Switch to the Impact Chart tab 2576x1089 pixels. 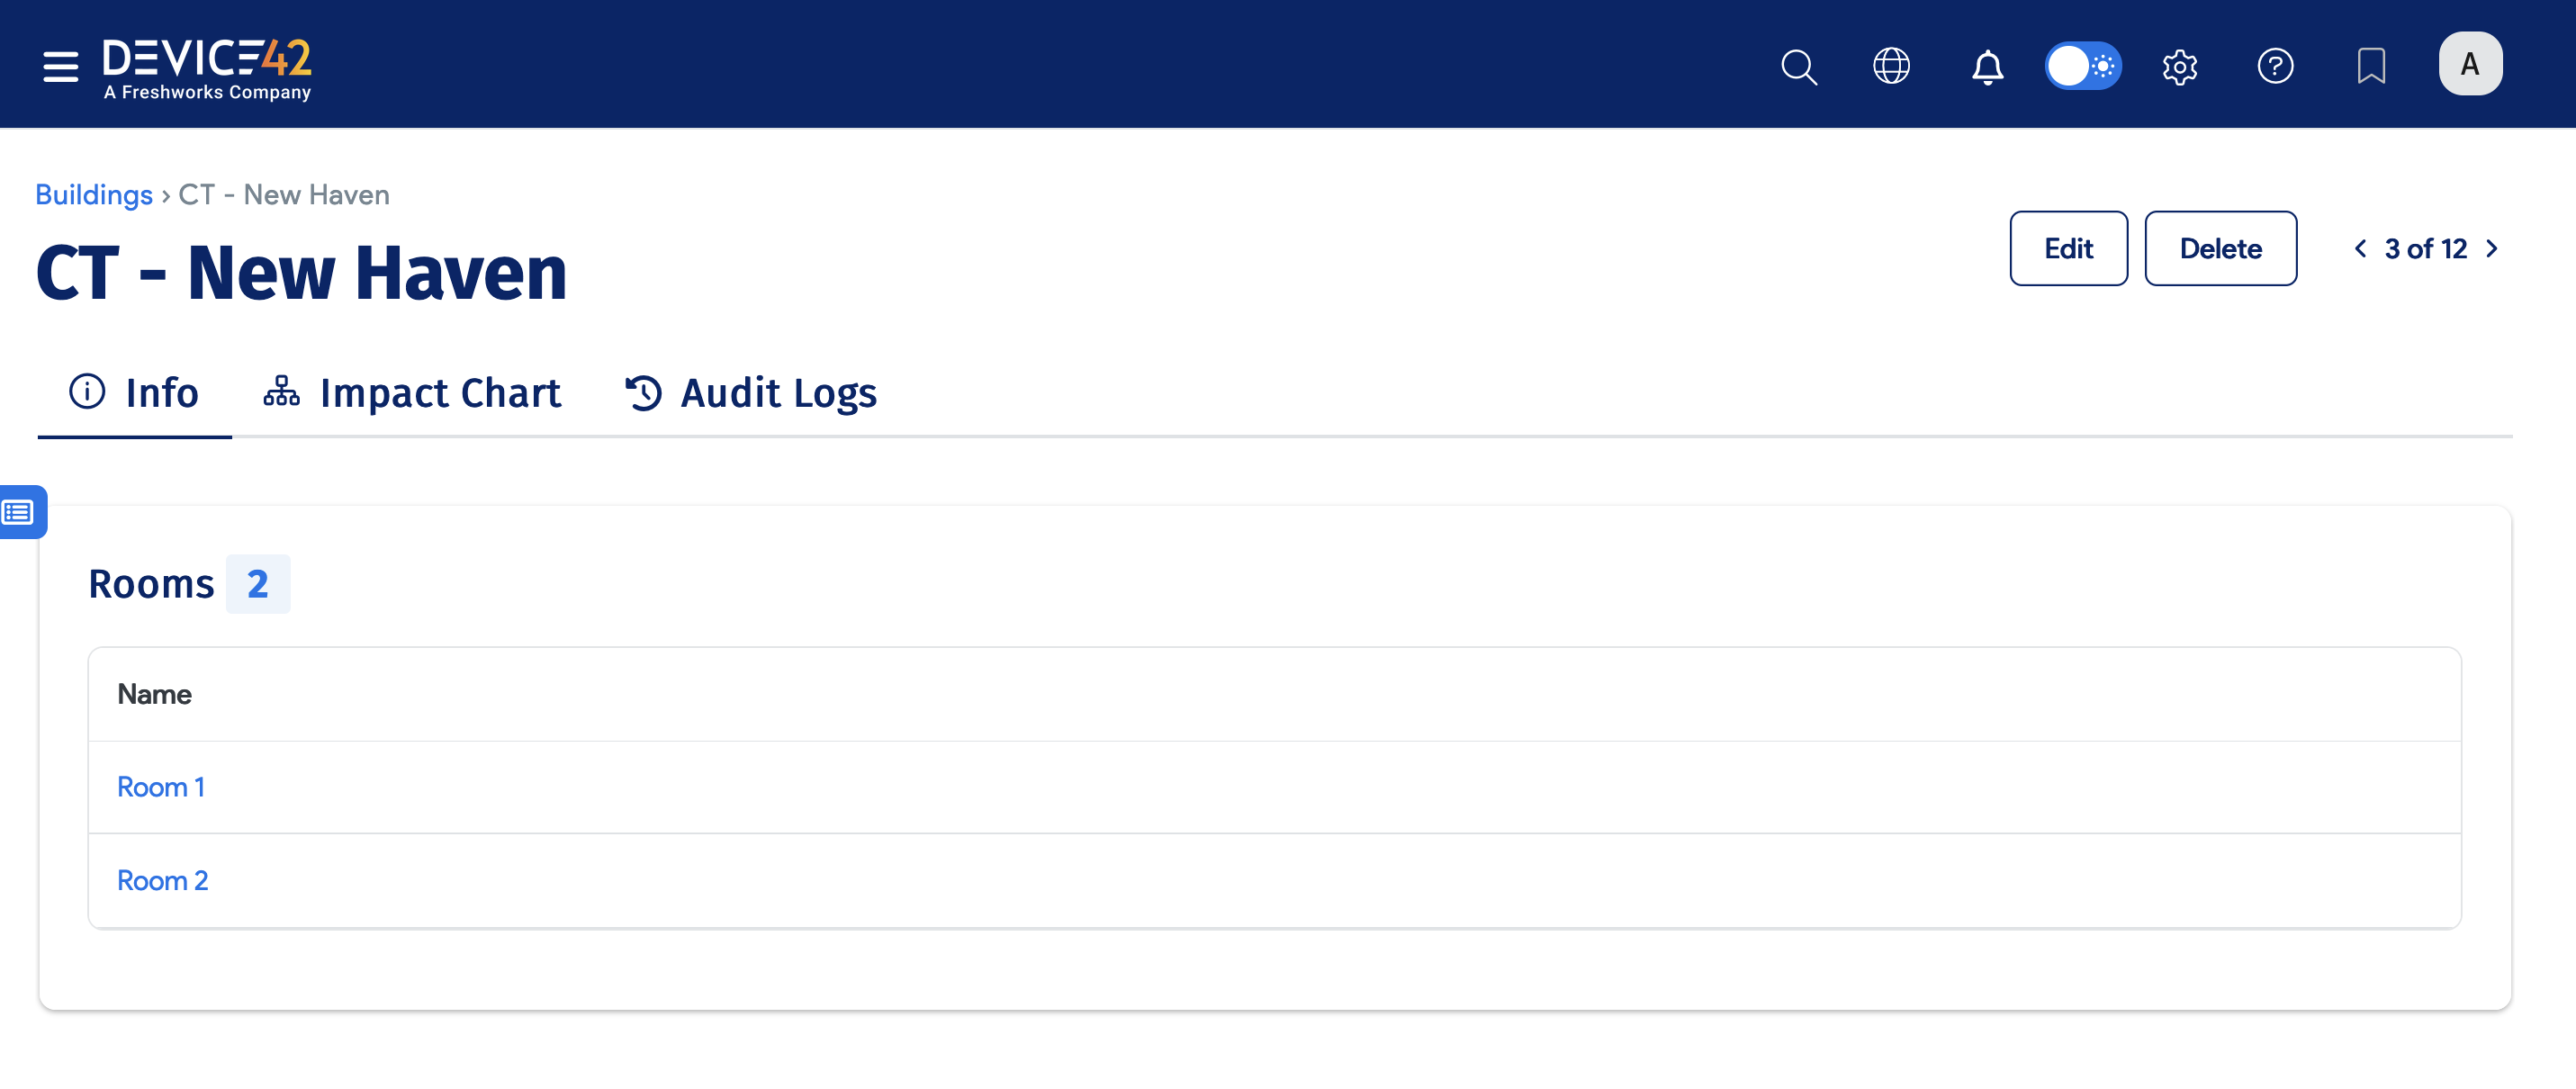click(412, 393)
